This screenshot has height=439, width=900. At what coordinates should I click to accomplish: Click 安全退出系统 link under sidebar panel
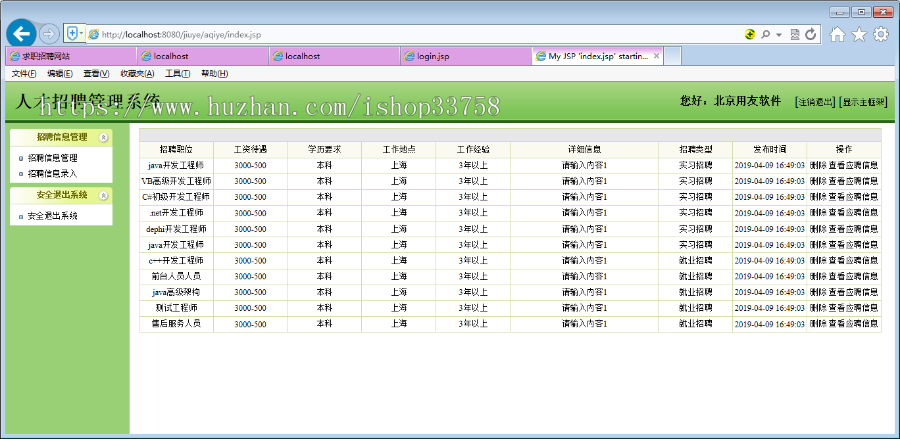pyautogui.click(x=52, y=216)
